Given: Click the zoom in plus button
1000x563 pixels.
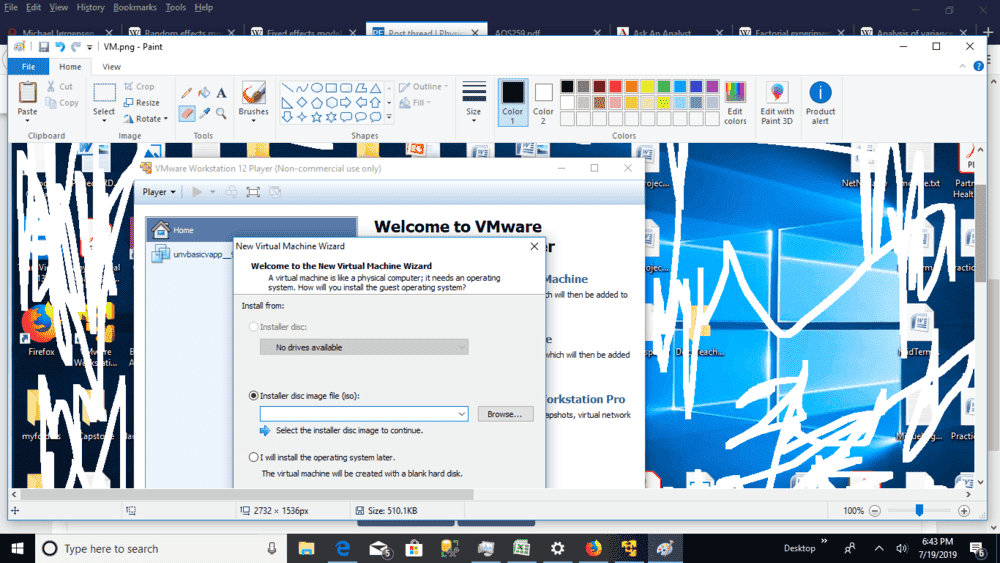Looking at the screenshot, I should coord(964,510).
